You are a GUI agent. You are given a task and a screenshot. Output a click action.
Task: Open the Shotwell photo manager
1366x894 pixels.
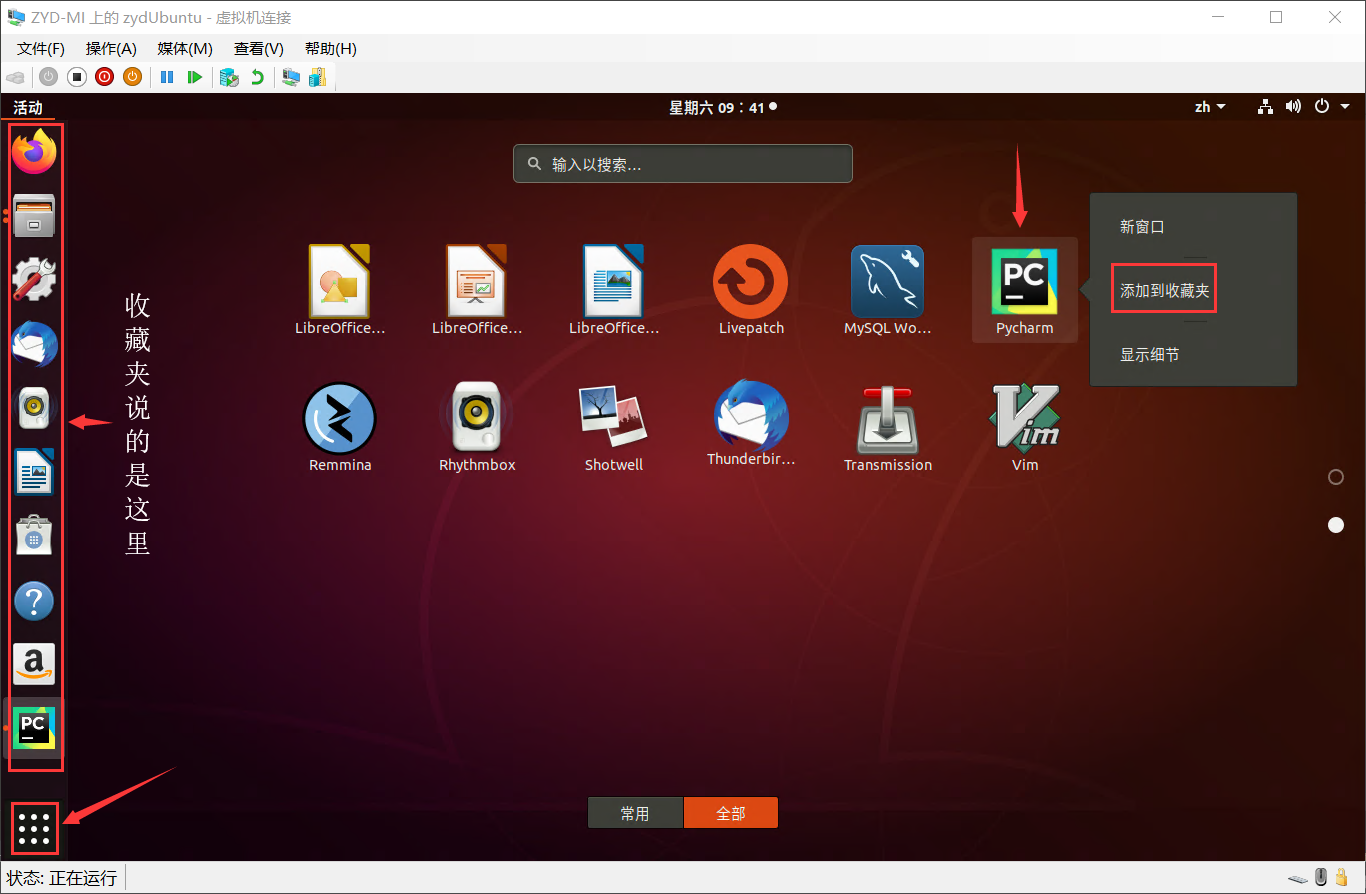(614, 427)
